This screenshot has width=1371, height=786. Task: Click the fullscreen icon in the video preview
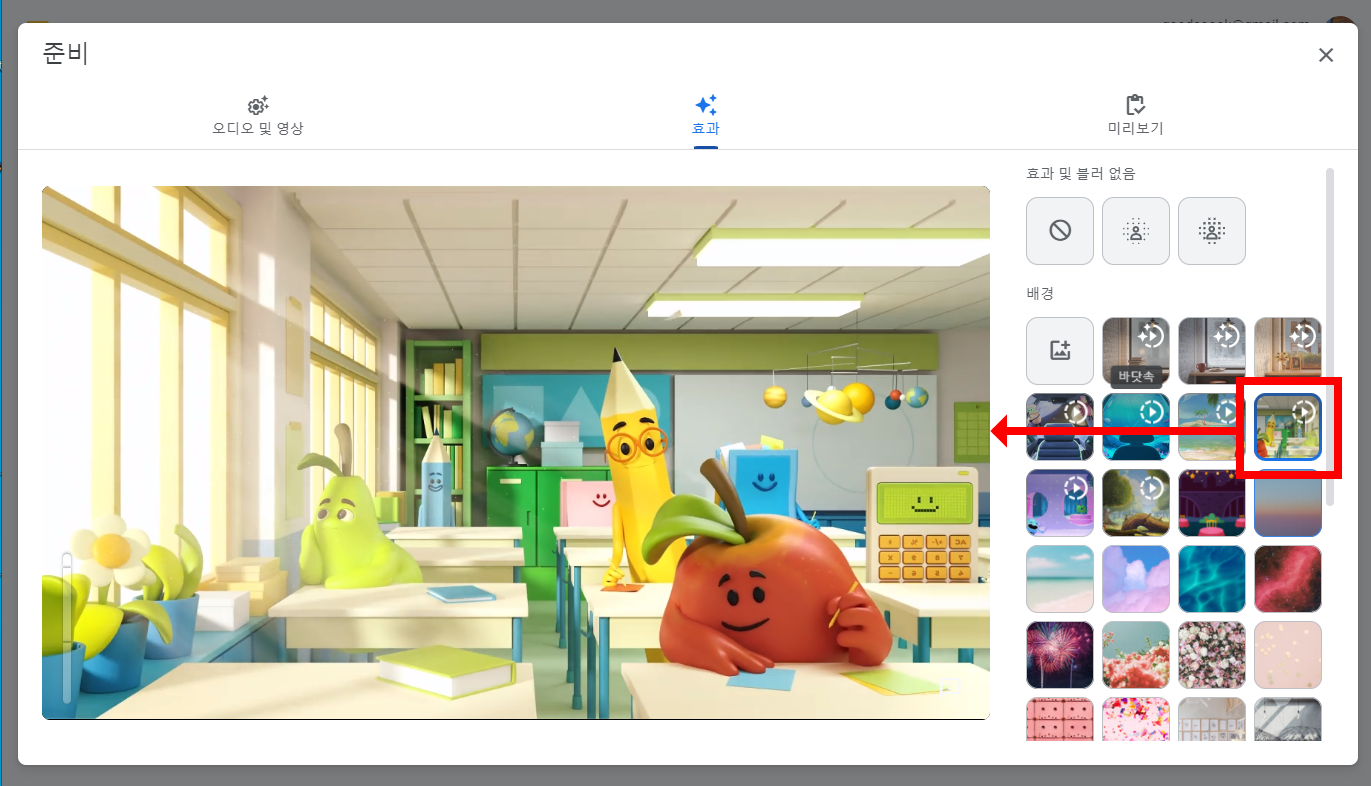[x=951, y=688]
